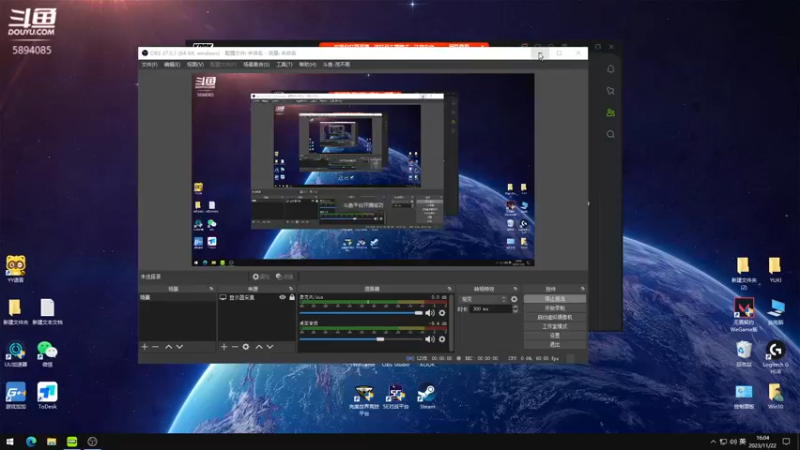Open the UU加速器 desktop icon
800x450 pixels.
[x=16, y=354]
